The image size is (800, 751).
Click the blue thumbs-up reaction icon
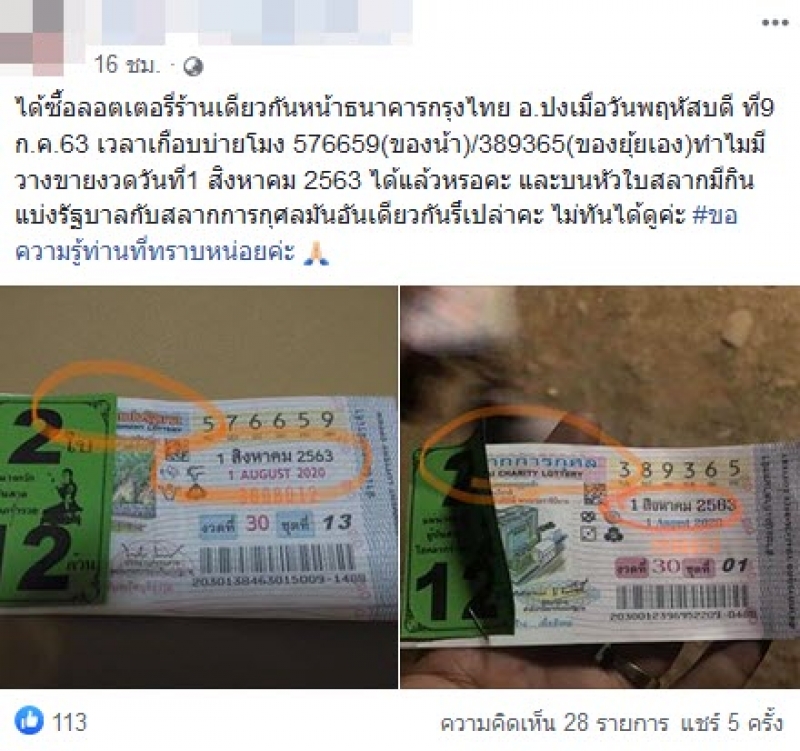[29, 720]
